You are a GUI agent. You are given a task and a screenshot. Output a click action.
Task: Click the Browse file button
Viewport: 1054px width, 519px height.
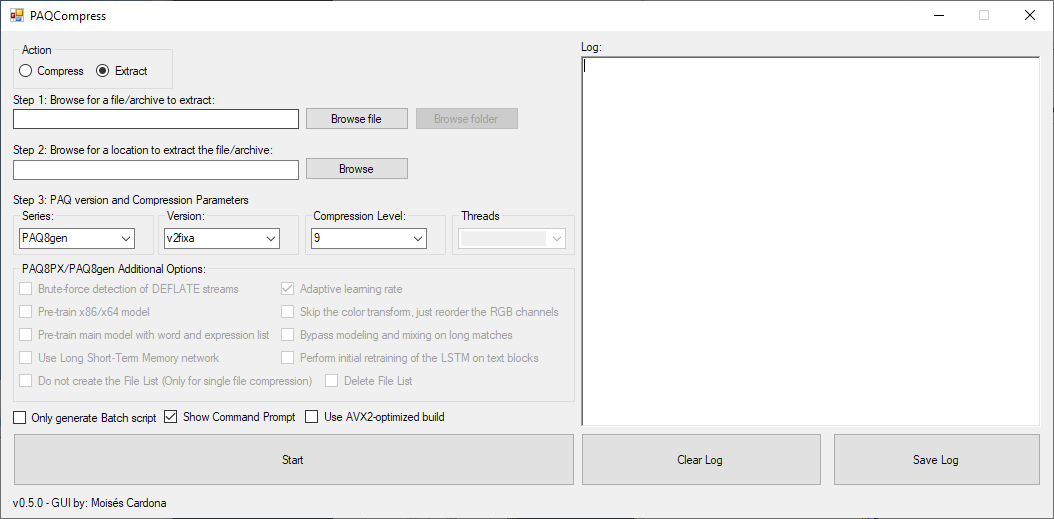click(356, 119)
